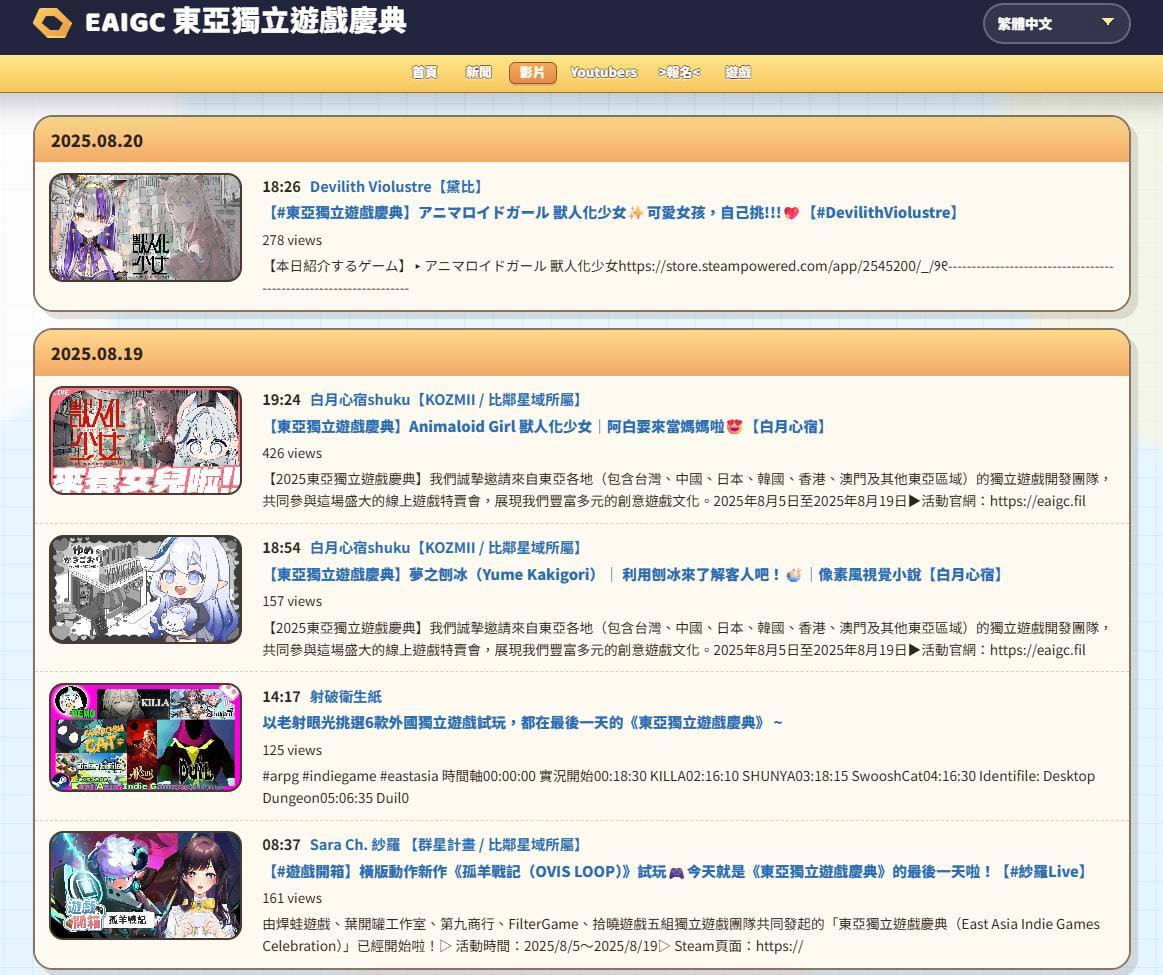Select the 影片 videos tab
This screenshot has height=975, width=1163.
[532, 72]
